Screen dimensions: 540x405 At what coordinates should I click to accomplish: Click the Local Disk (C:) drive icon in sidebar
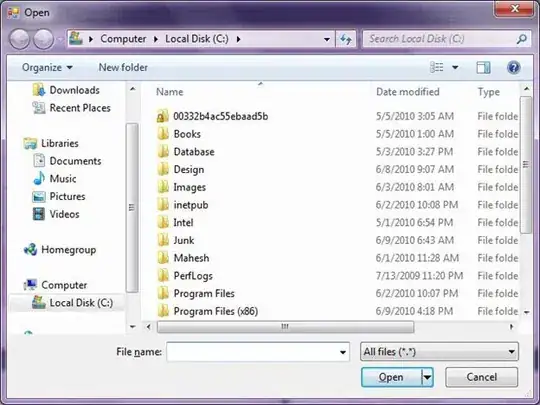39,302
